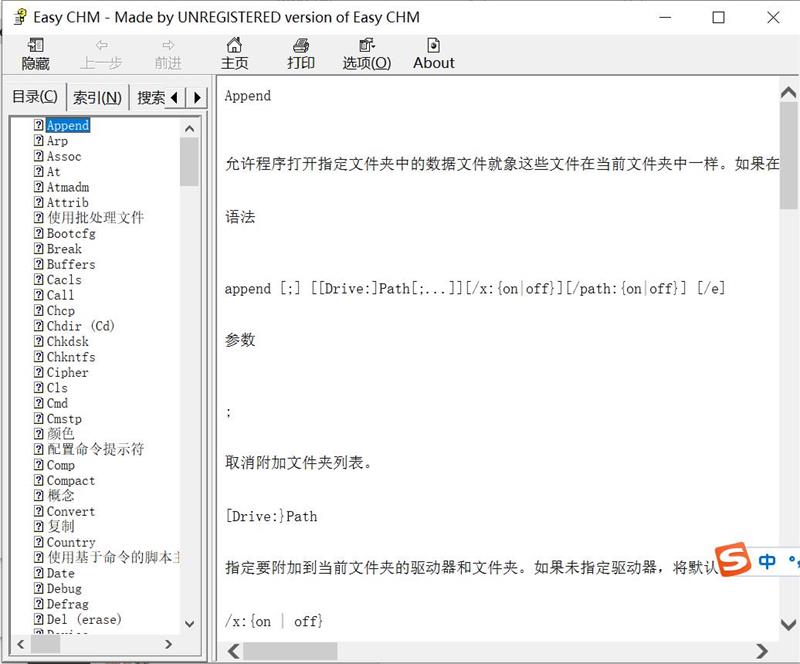Click the tree panel scroll up arrow
The height and width of the screenshot is (664, 800).
click(x=189, y=128)
